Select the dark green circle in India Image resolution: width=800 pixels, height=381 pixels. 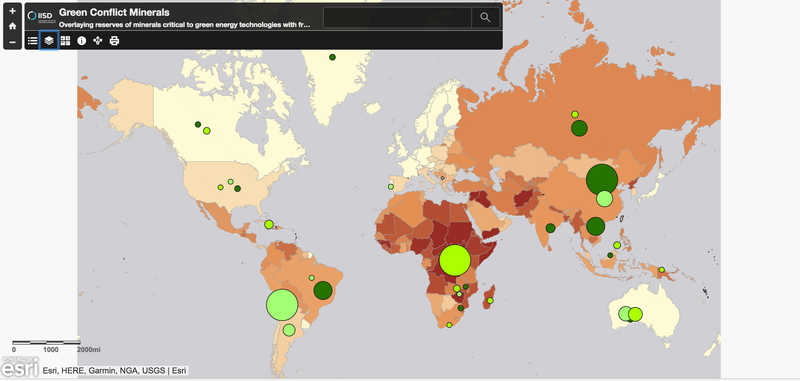(550, 228)
